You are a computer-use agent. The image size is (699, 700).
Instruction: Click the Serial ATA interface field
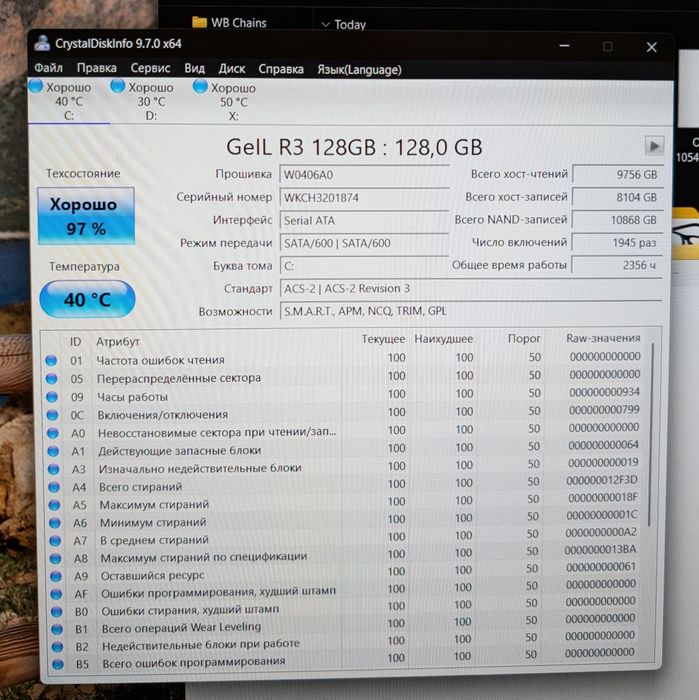pyautogui.click(x=364, y=221)
